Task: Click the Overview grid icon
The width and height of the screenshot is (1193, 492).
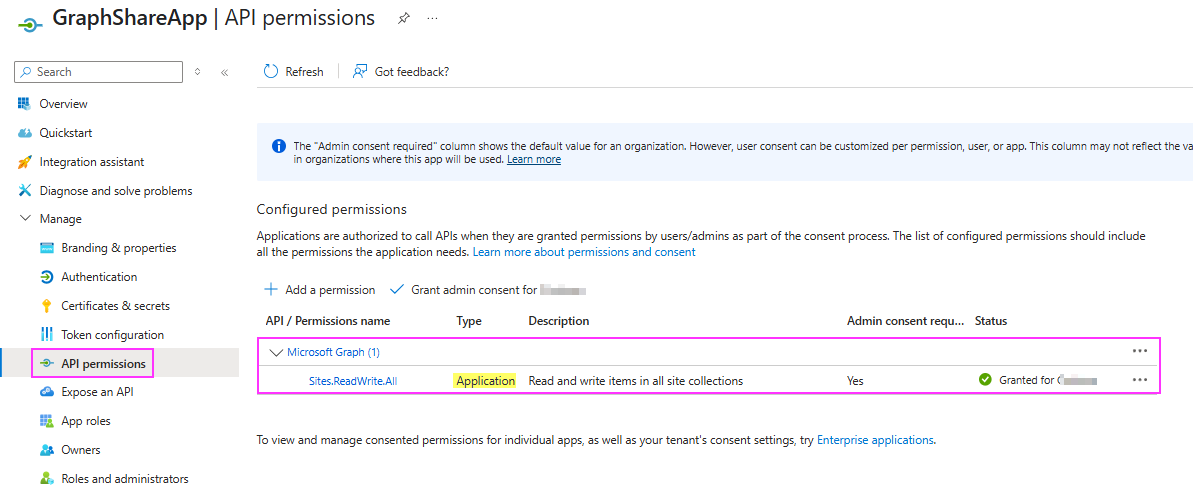Action: [x=24, y=103]
